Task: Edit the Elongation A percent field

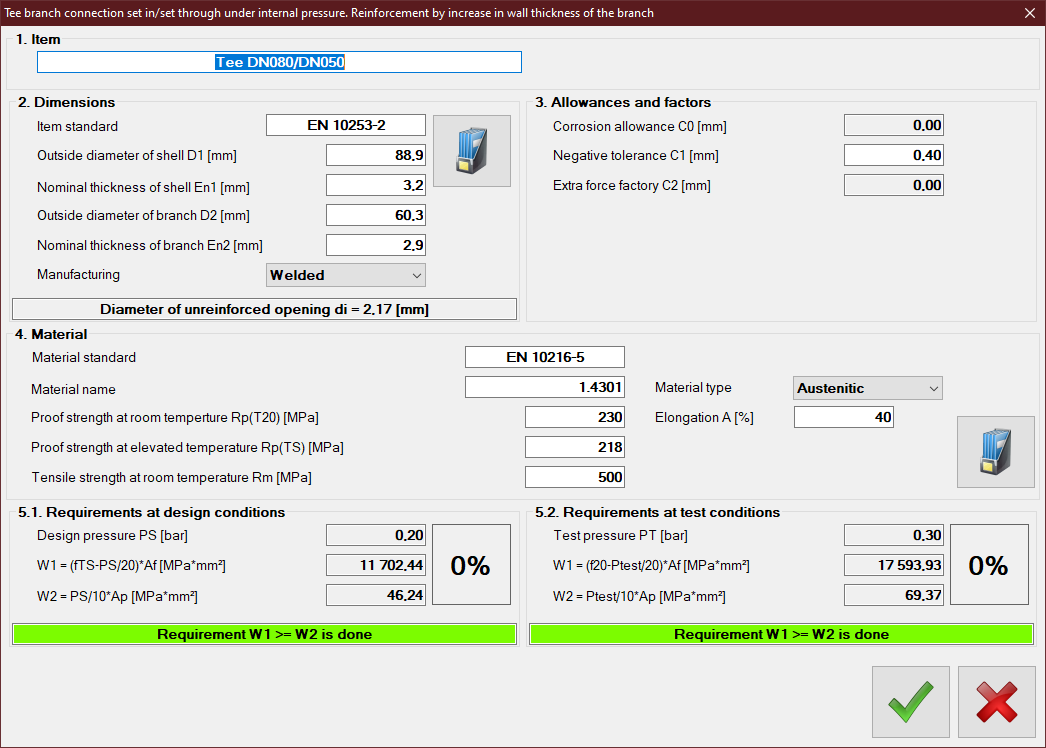Action: click(843, 418)
